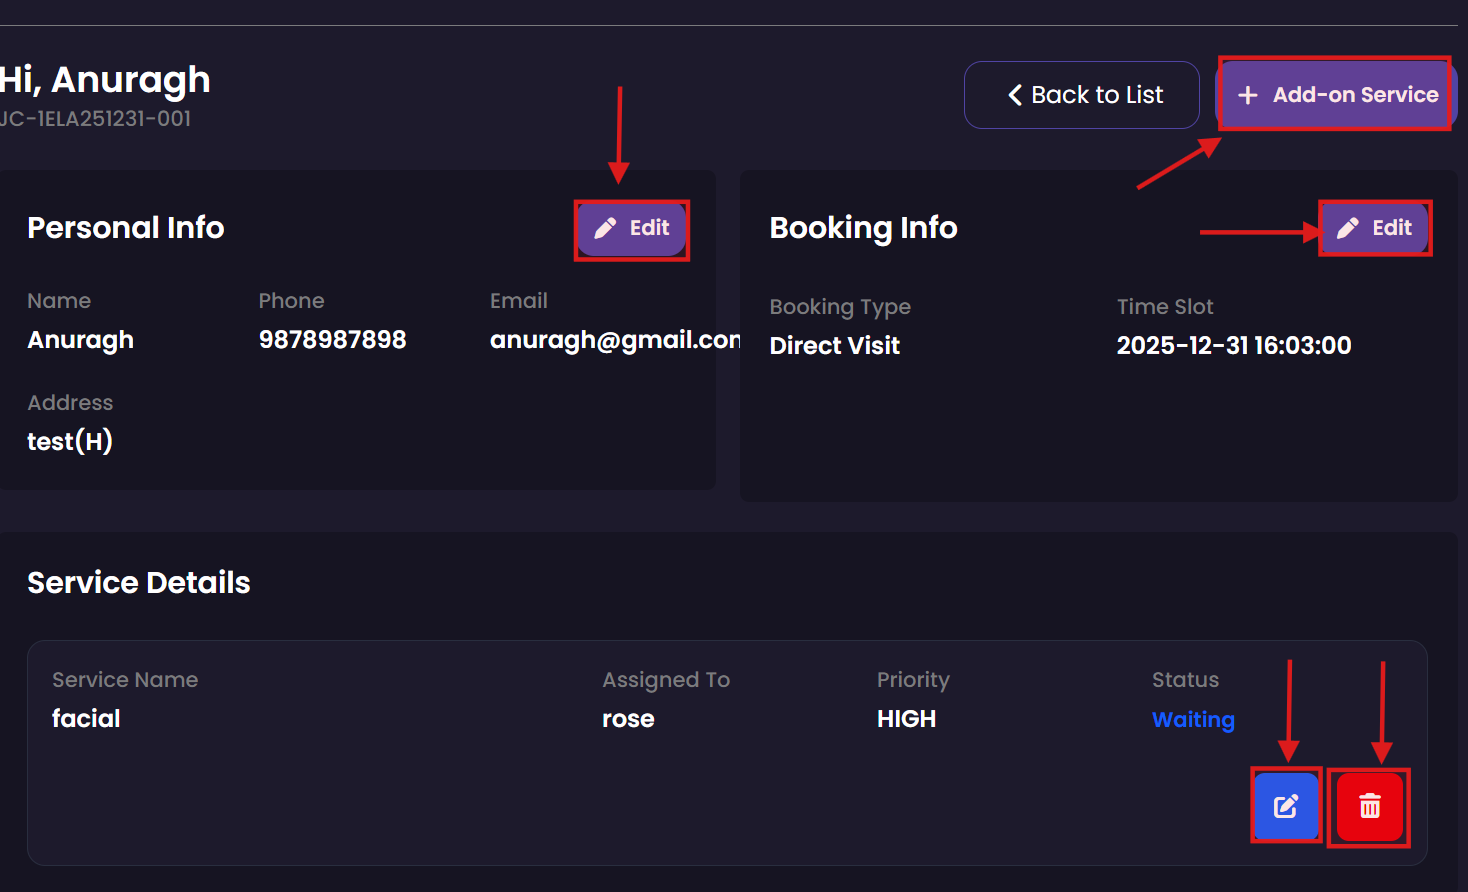Click the HIGH priority value
The height and width of the screenshot is (892, 1468).
(x=906, y=719)
